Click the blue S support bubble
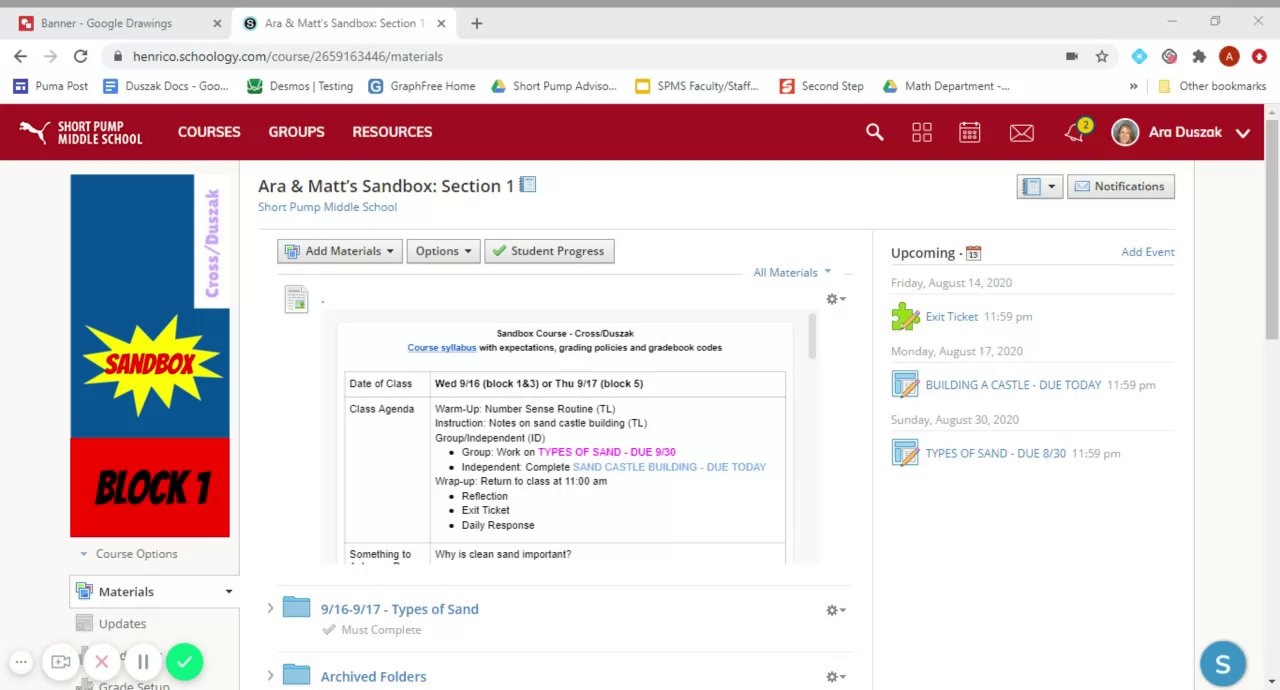Screen dimensions: 1280x690 (x=1222, y=663)
